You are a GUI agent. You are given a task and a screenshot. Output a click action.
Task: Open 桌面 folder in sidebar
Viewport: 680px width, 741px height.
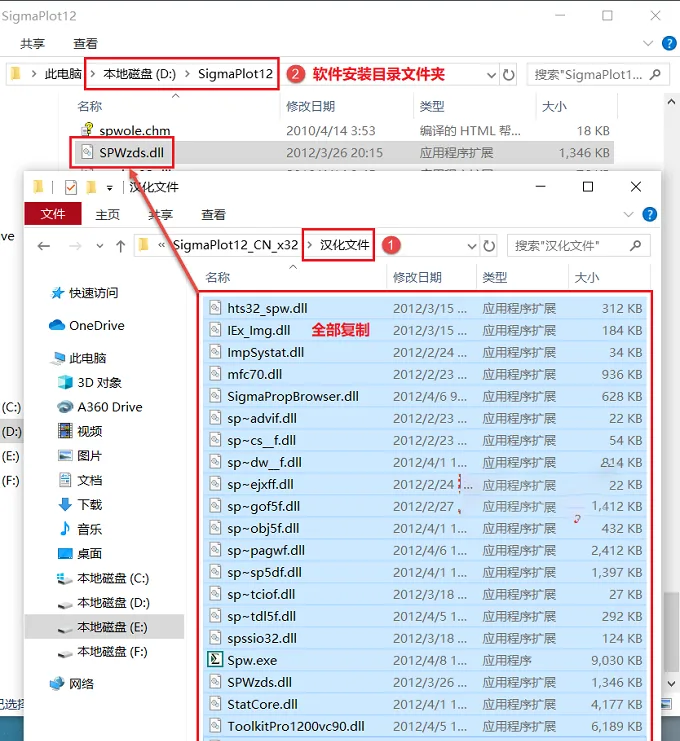tap(80, 553)
